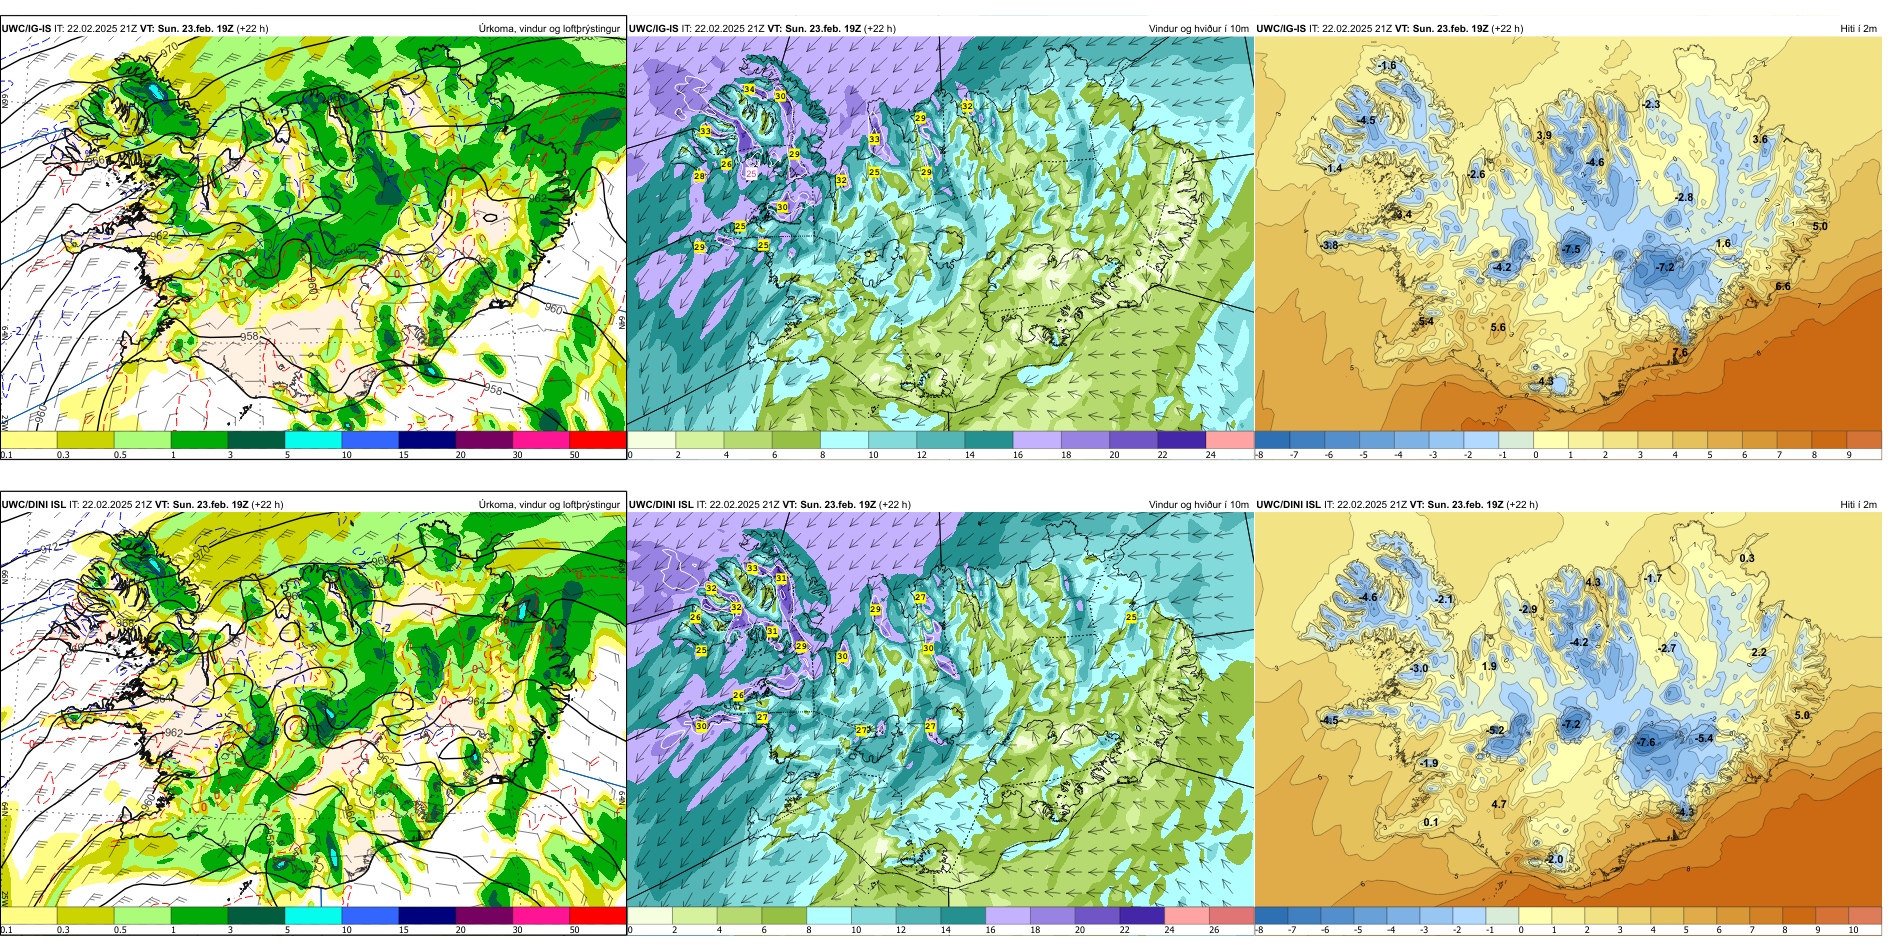Click the pink swatch ending IG-IS wind legend
Viewport: 1900px width, 950px height.
[1229, 440]
